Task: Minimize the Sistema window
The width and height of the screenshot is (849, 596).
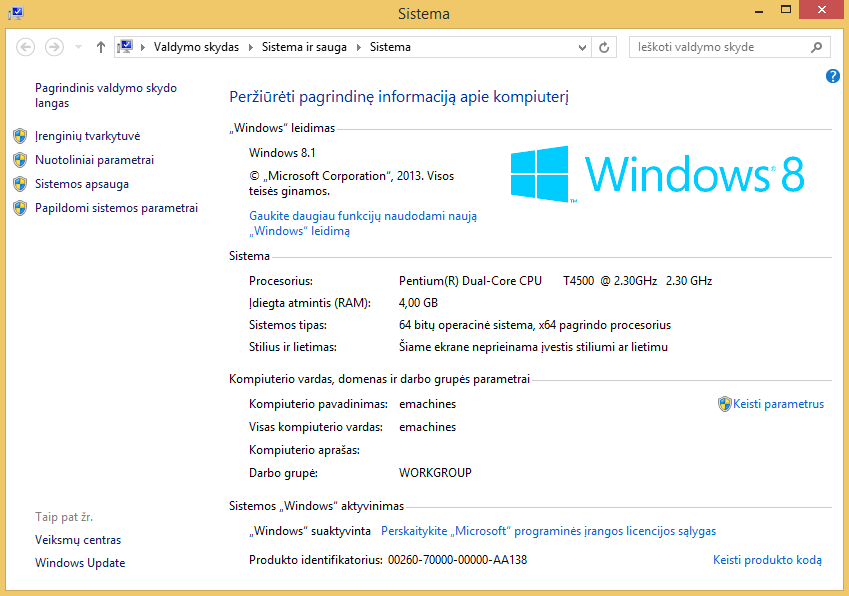Action: click(759, 10)
